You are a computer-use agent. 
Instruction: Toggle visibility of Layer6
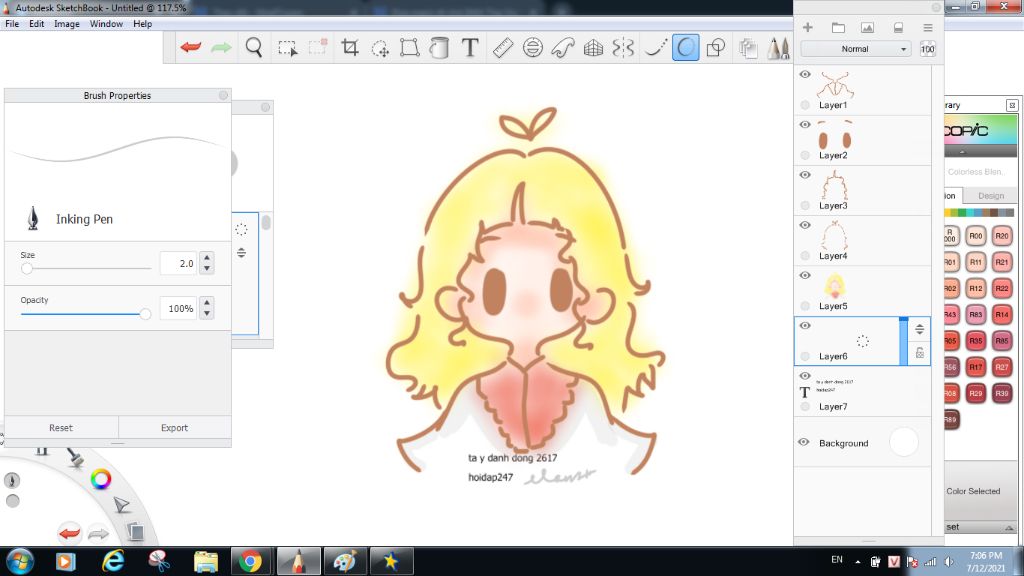click(805, 326)
